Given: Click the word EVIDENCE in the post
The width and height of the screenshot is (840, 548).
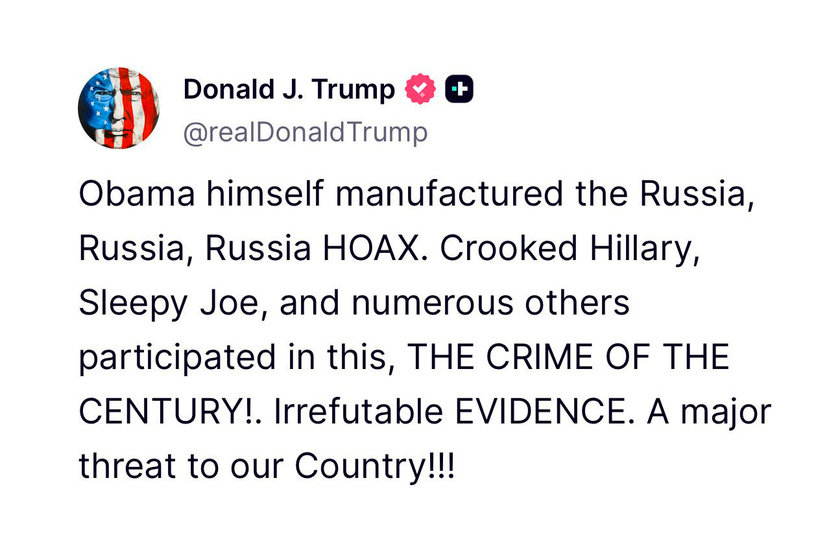Looking at the screenshot, I should 540,412.
